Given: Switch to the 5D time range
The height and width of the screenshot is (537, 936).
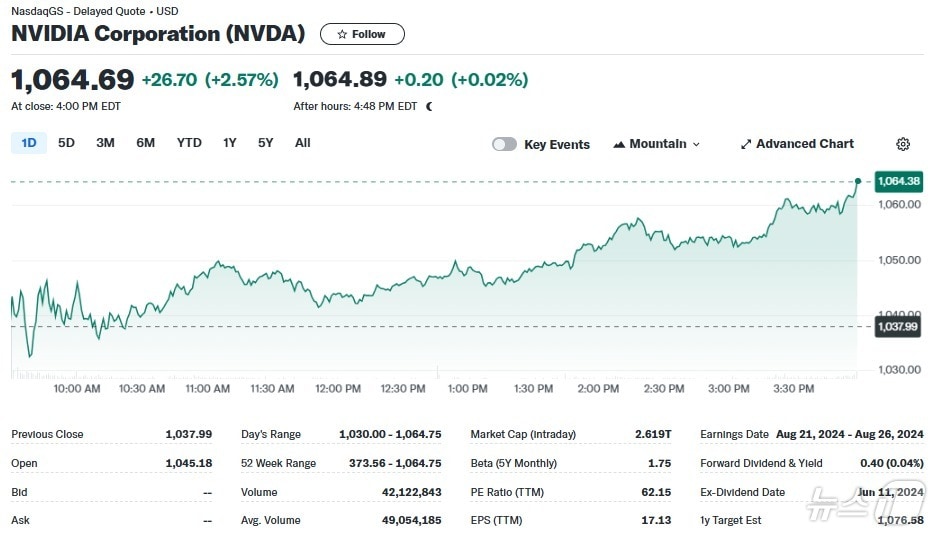Looking at the screenshot, I should 66,143.
